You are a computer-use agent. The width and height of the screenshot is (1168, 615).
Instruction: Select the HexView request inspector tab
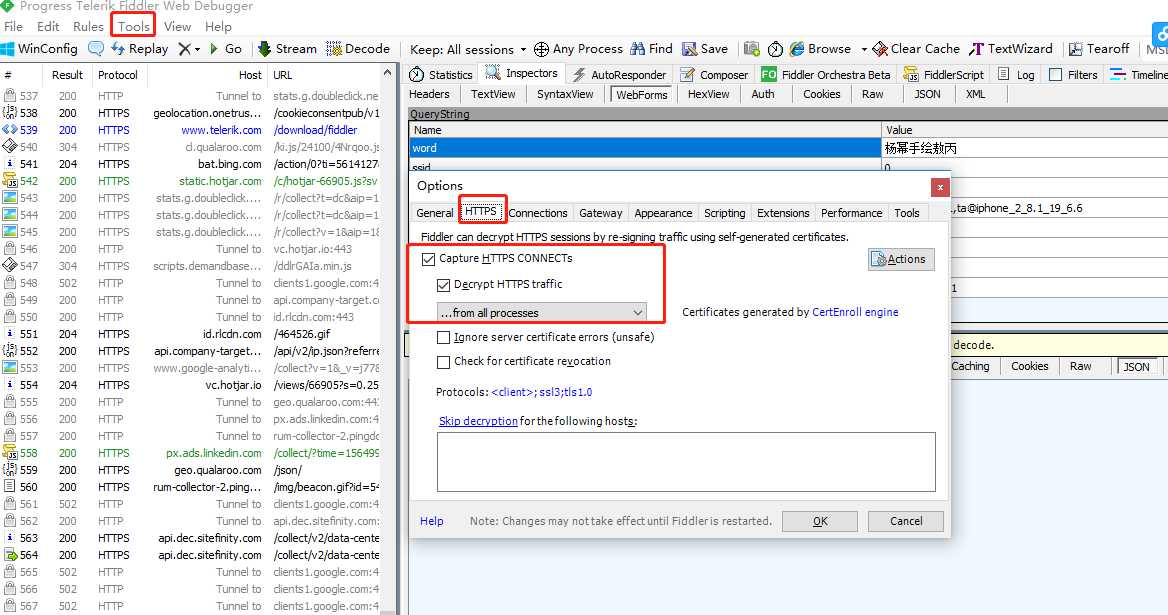pyautogui.click(x=708, y=95)
